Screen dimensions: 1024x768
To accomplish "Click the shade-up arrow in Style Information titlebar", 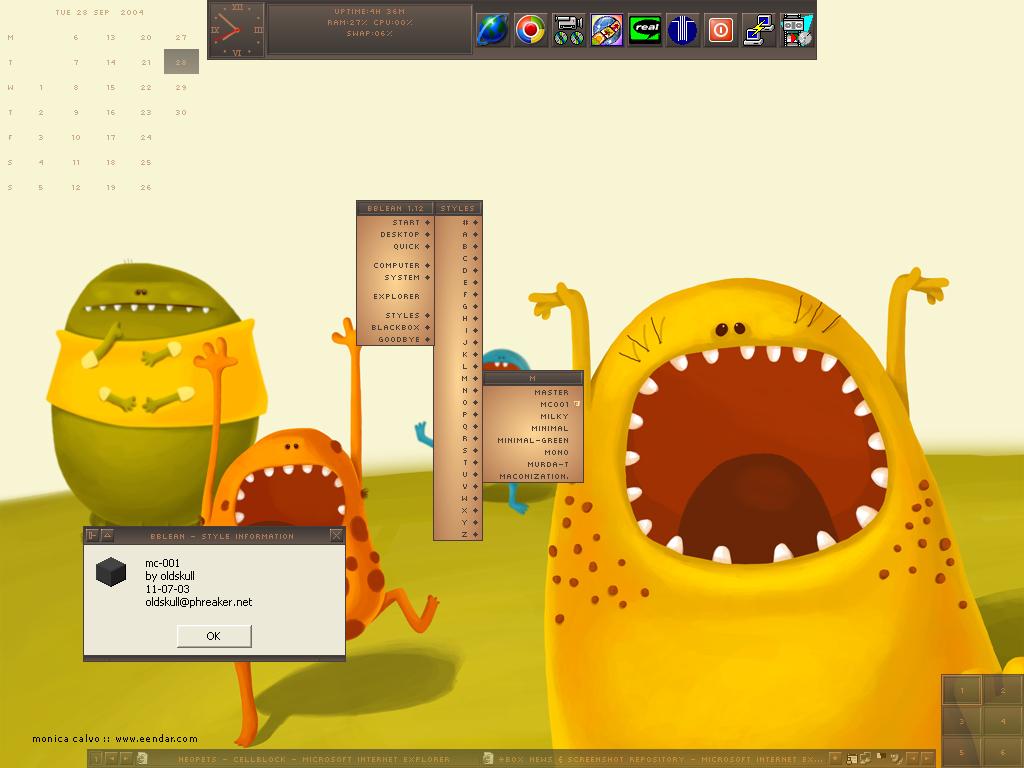I will coord(108,536).
